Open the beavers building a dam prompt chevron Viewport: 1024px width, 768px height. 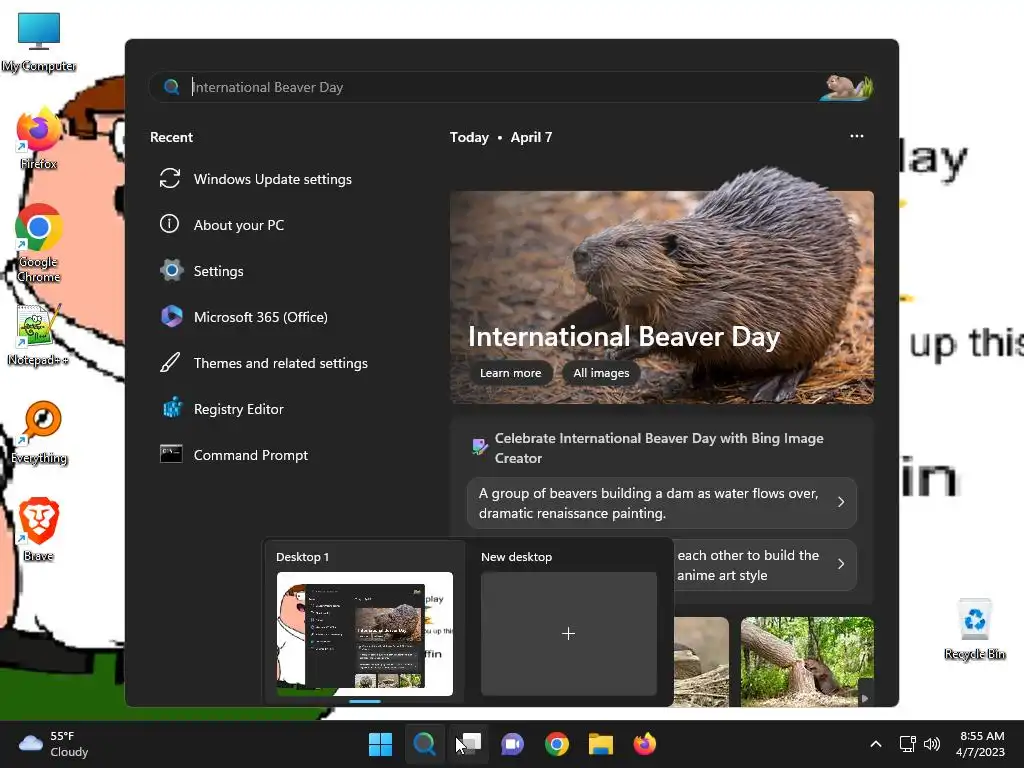coord(841,502)
